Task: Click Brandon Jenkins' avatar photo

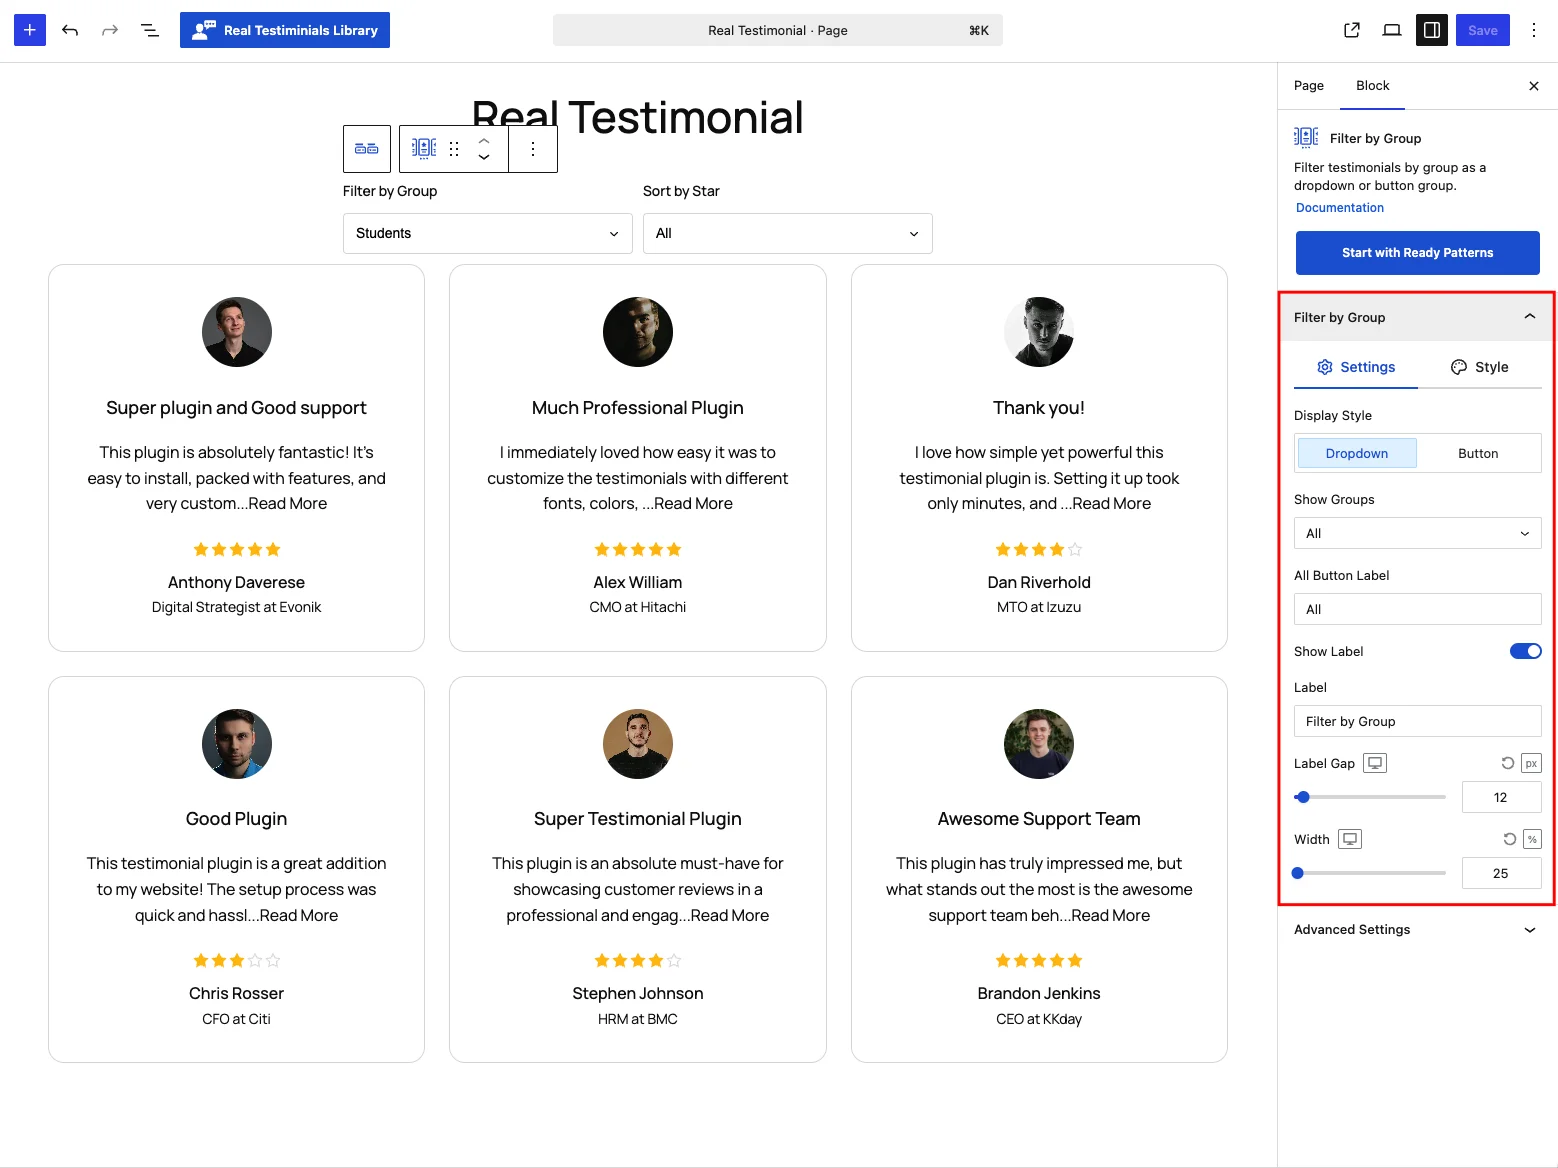Action: pyautogui.click(x=1039, y=744)
